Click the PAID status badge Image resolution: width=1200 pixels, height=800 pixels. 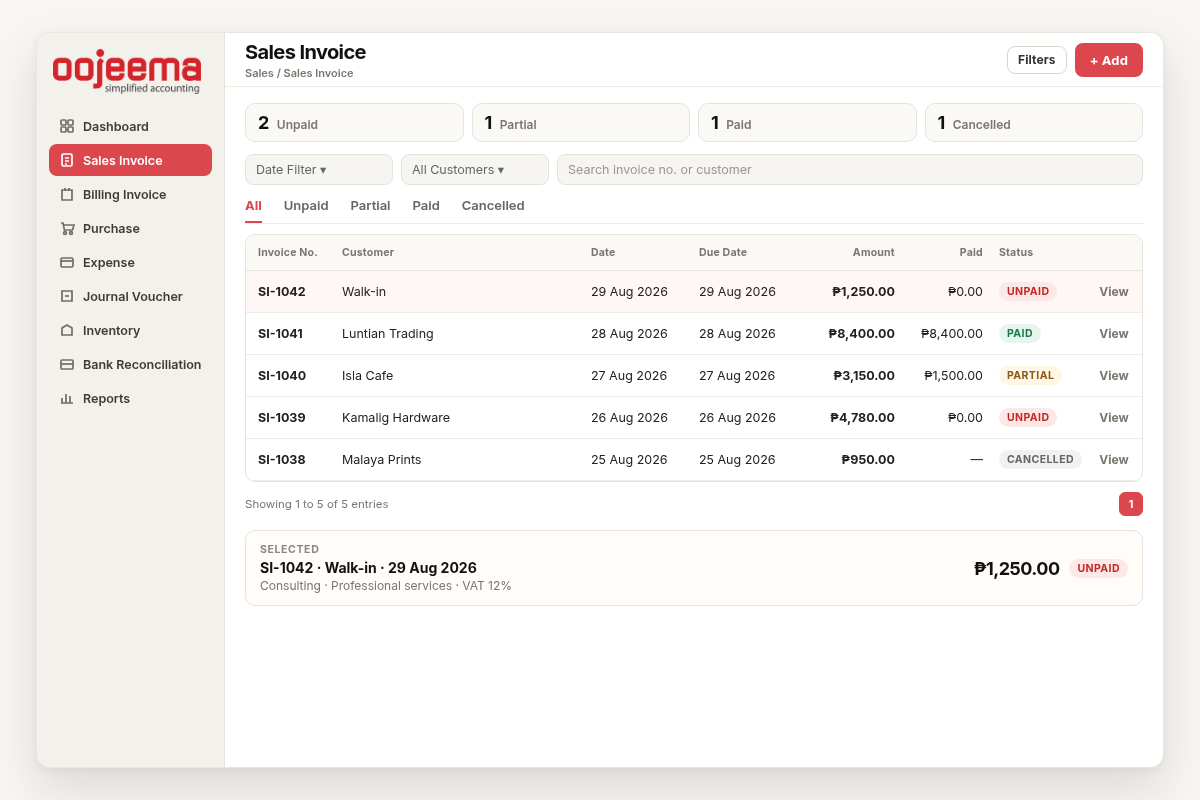[1020, 334]
